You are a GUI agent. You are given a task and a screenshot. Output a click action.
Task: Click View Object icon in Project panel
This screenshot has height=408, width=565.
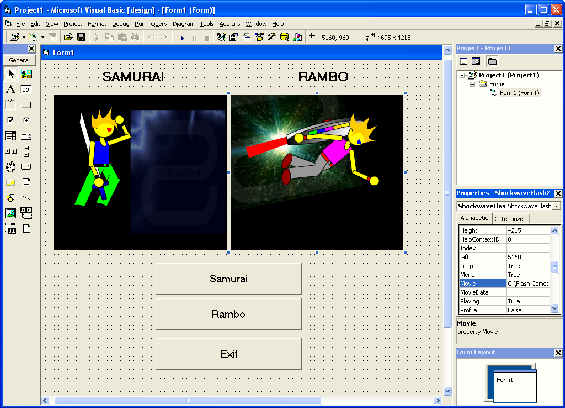[476, 61]
